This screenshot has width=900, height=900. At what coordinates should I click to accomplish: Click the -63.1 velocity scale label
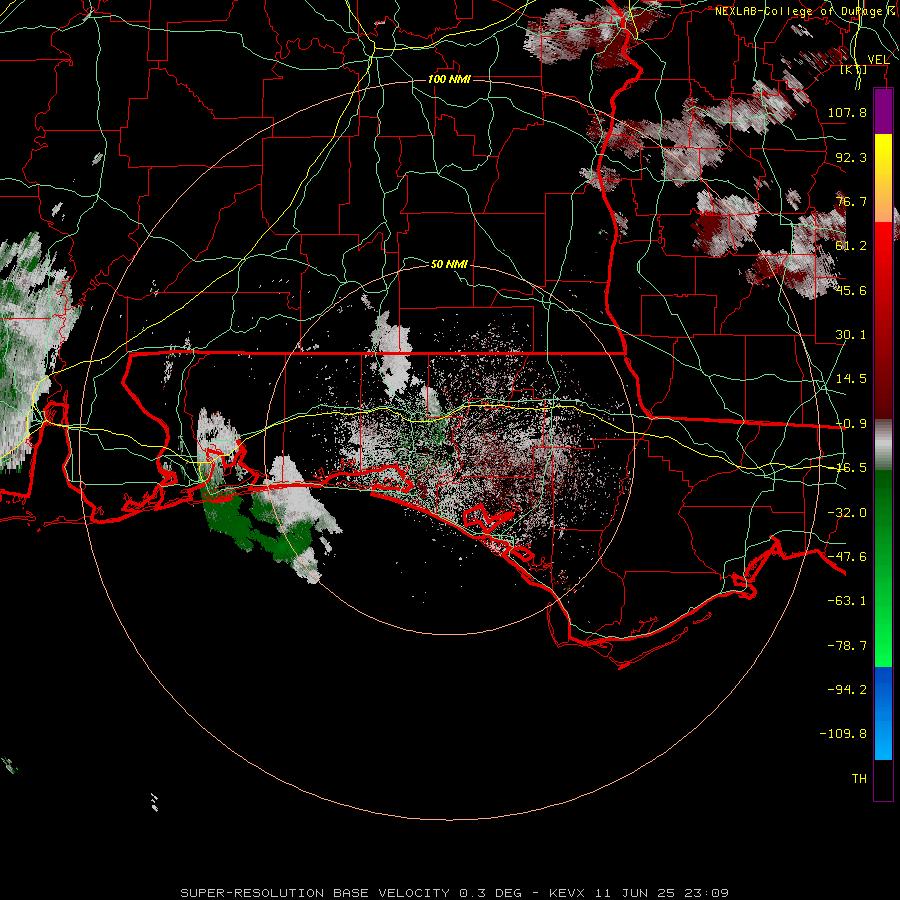847,601
